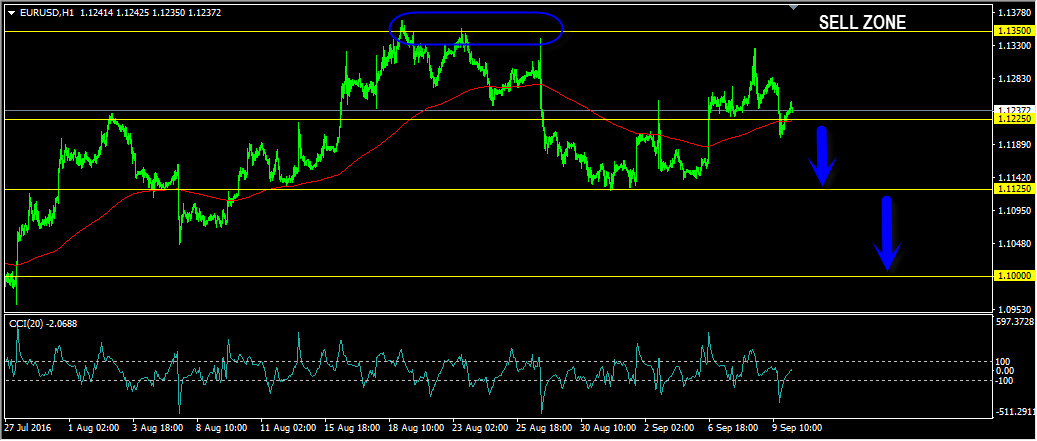1037x441 pixels.
Task: Click the 1.11890 price axis value
Action: pyautogui.click(x=1015, y=145)
